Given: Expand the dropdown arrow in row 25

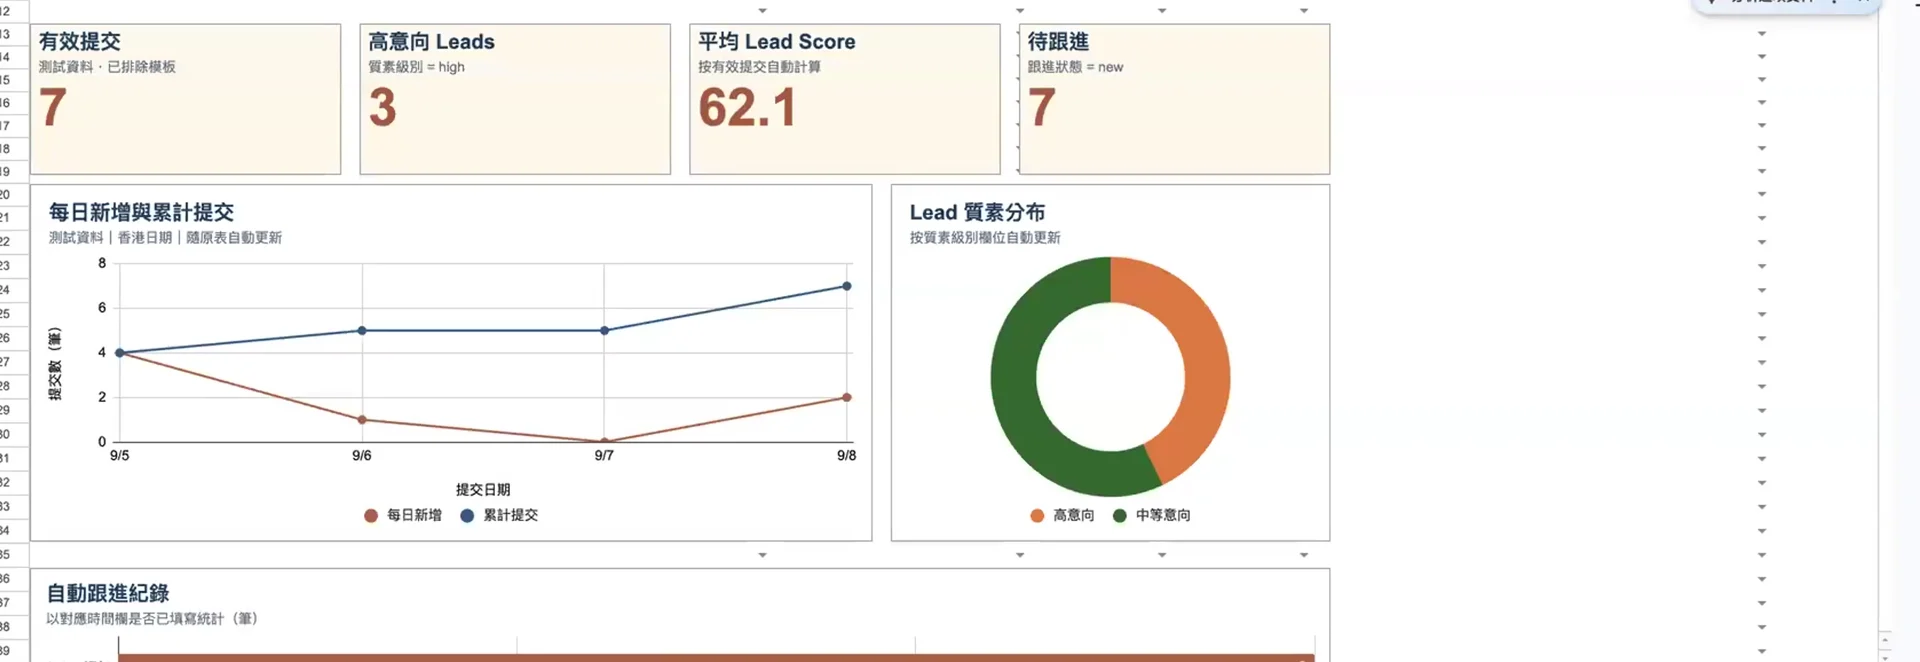Looking at the screenshot, I should tap(1762, 314).
